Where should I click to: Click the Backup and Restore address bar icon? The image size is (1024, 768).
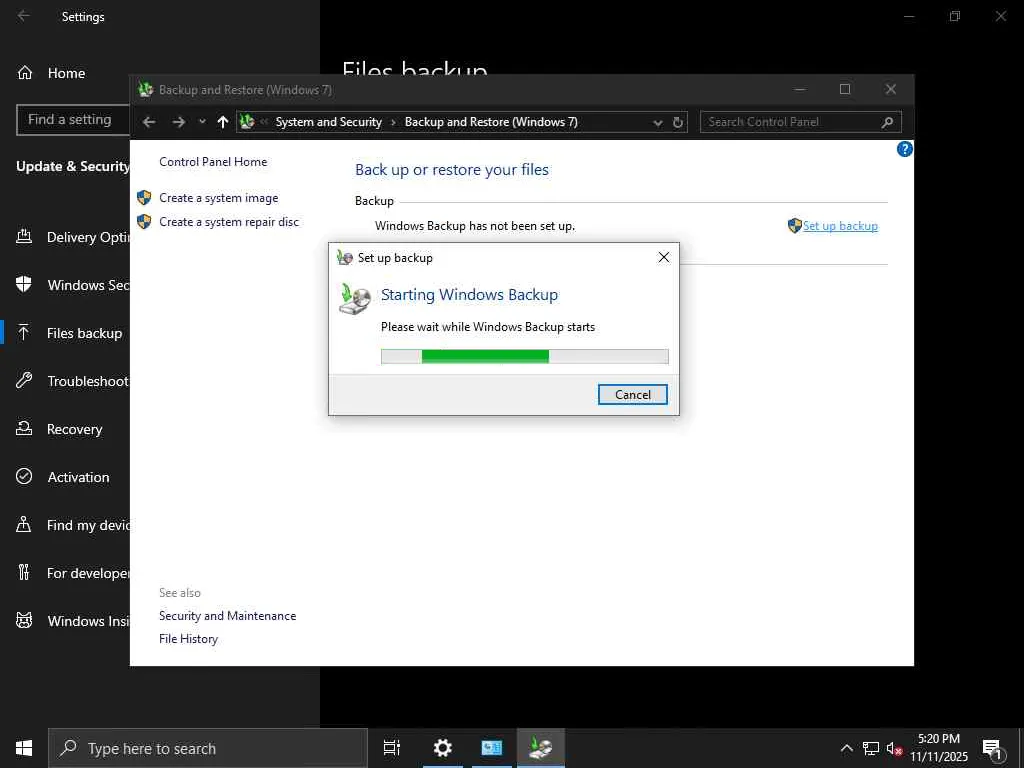click(247, 121)
